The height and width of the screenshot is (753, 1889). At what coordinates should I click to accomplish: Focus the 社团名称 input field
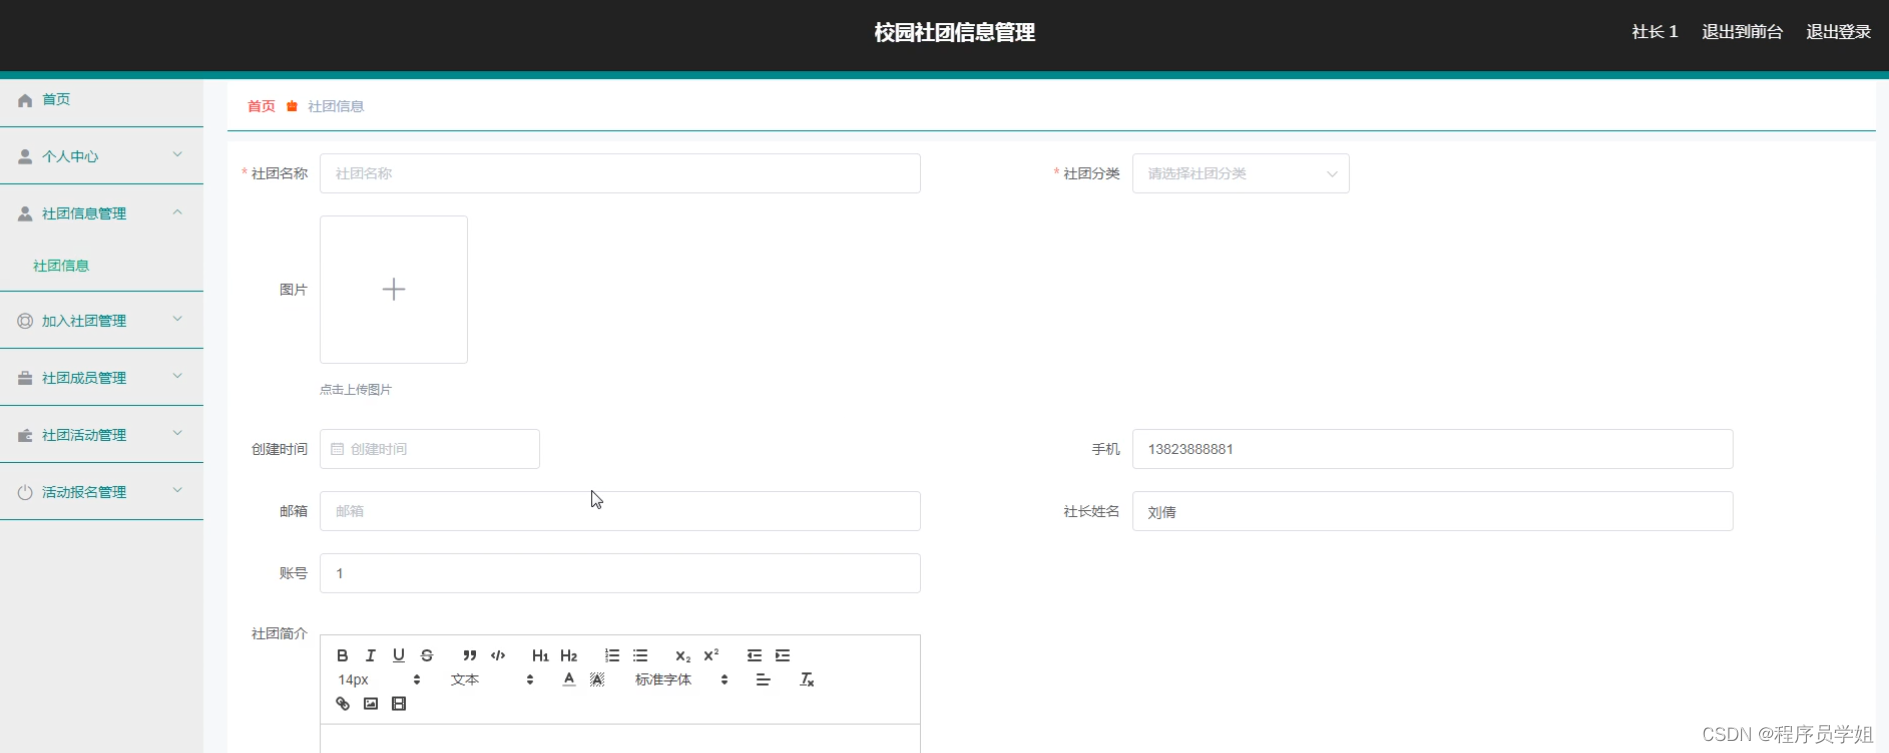(x=620, y=173)
